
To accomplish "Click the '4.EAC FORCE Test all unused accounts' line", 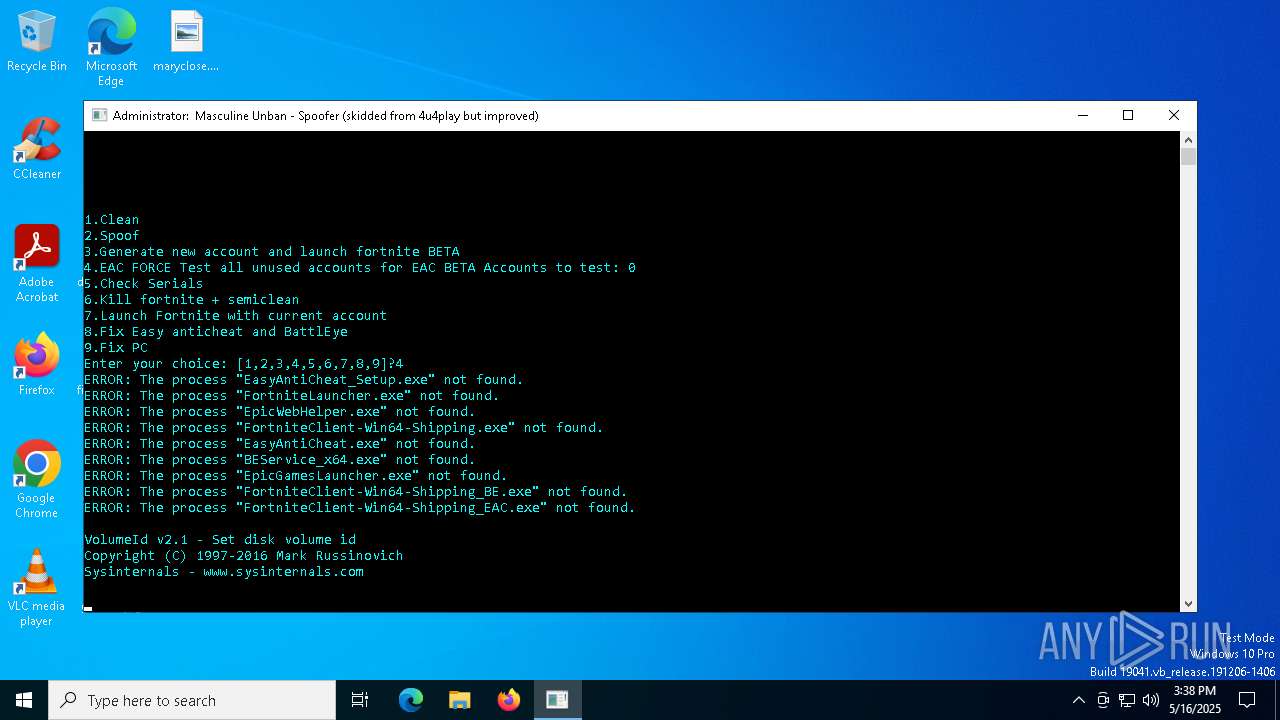I will [360, 268].
